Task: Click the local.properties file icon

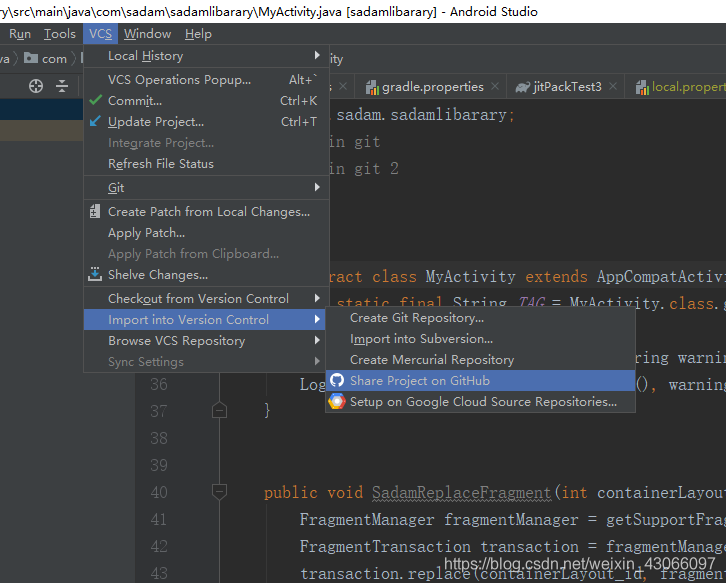Action: click(x=642, y=87)
